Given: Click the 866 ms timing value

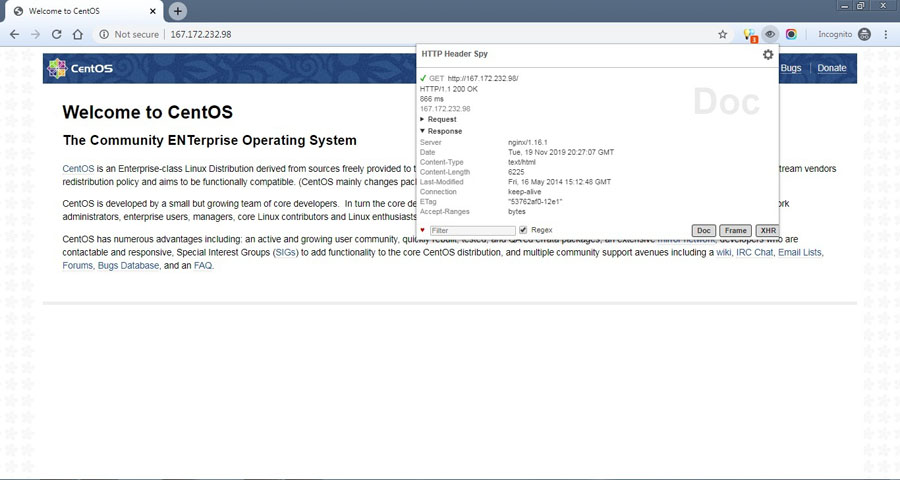Looking at the screenshot, I should tap(432, 99).
